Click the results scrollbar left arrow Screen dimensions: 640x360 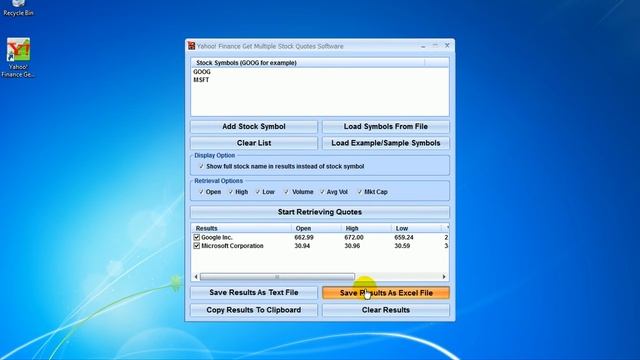pyautogui.click(x=196, y=277)
